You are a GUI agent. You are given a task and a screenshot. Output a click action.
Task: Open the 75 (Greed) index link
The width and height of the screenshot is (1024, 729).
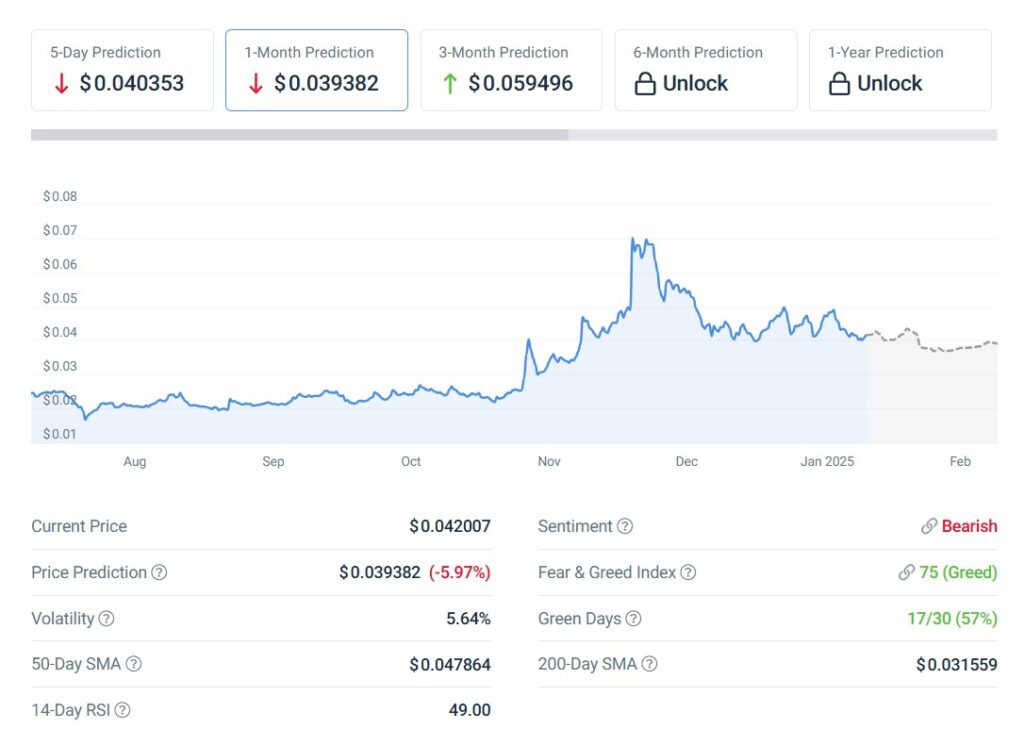957,573
